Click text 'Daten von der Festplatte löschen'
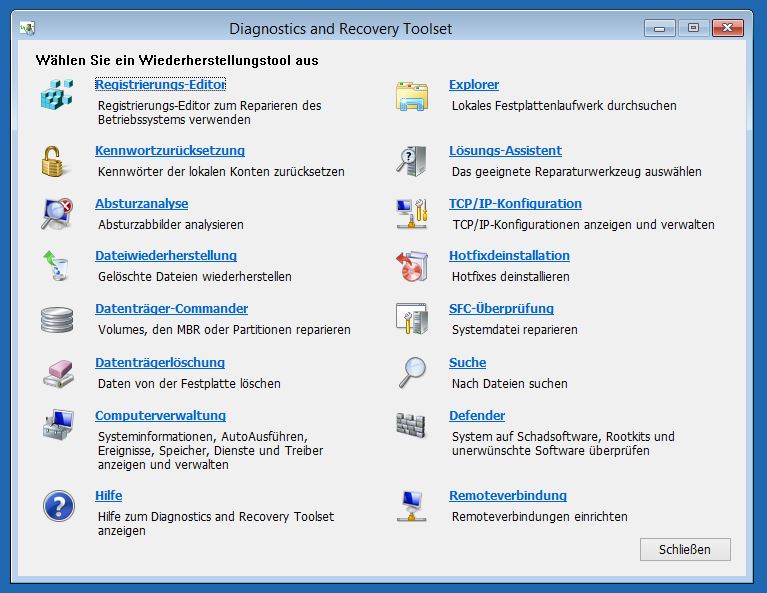The height and width of the screenshot is (593, 767). [189, 384]
